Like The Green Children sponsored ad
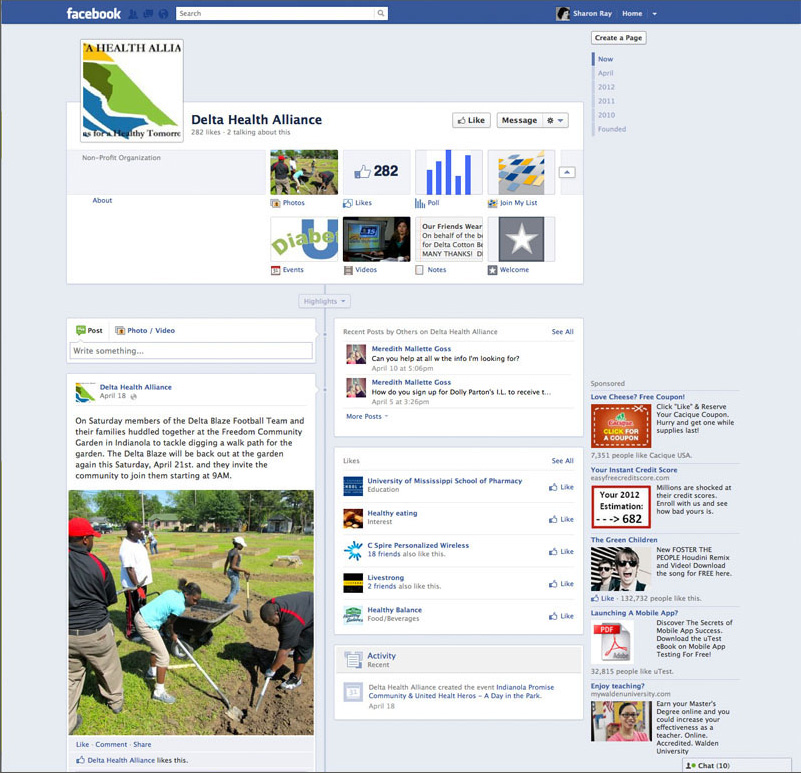Viewport: 801px width, 774px height. pyautogui.click(x=603, y=598)
